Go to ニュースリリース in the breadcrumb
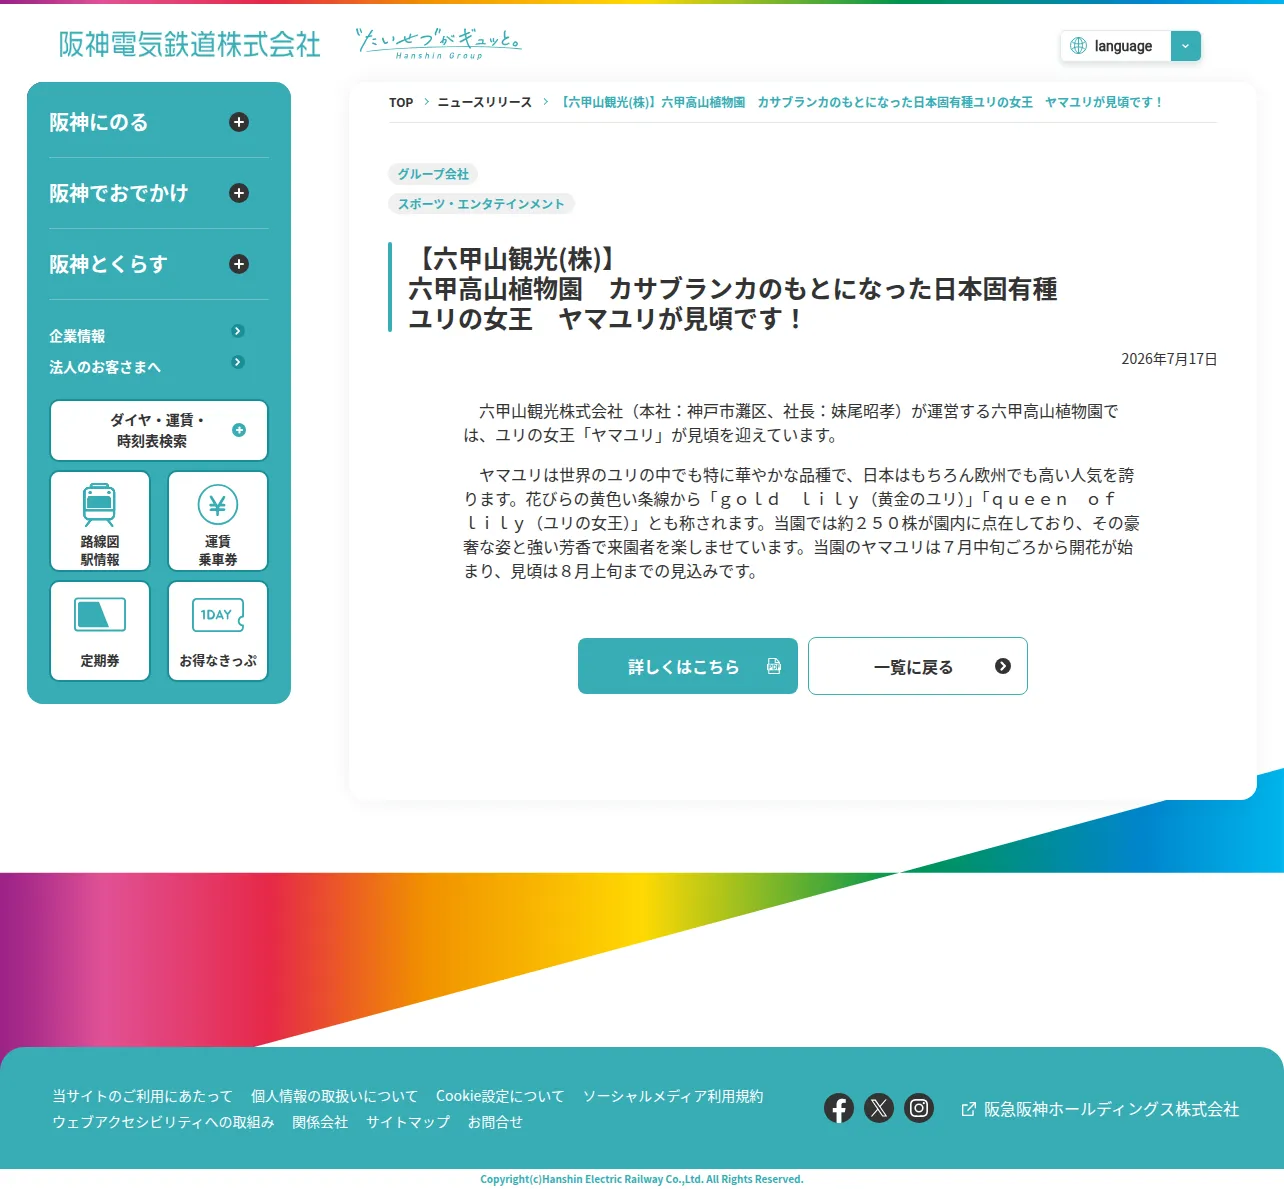The image size is (1284, 1189). coord(485,102)
